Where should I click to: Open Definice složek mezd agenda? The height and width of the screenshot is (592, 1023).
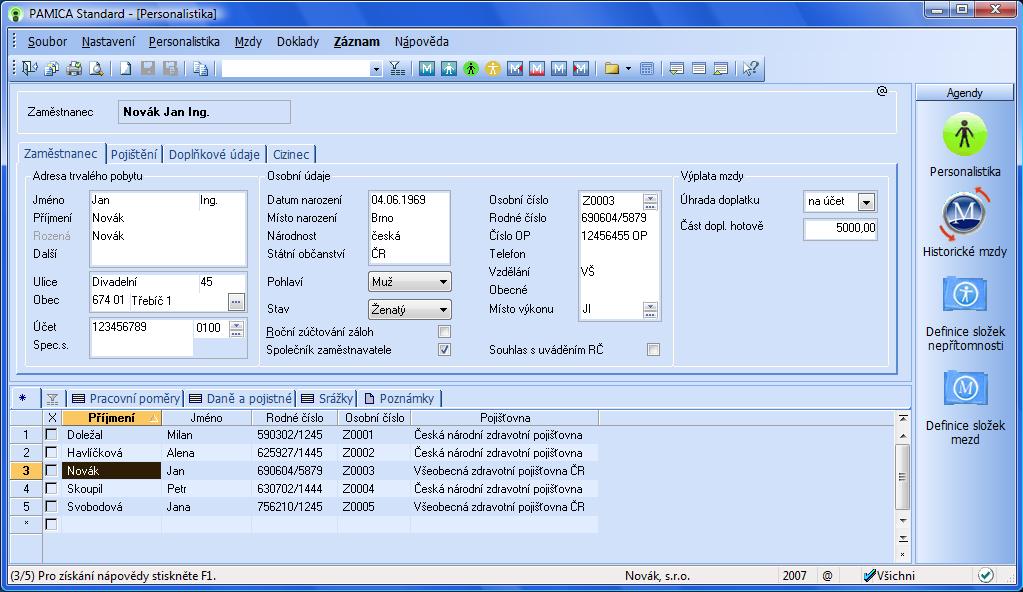[x=964, y=389]
